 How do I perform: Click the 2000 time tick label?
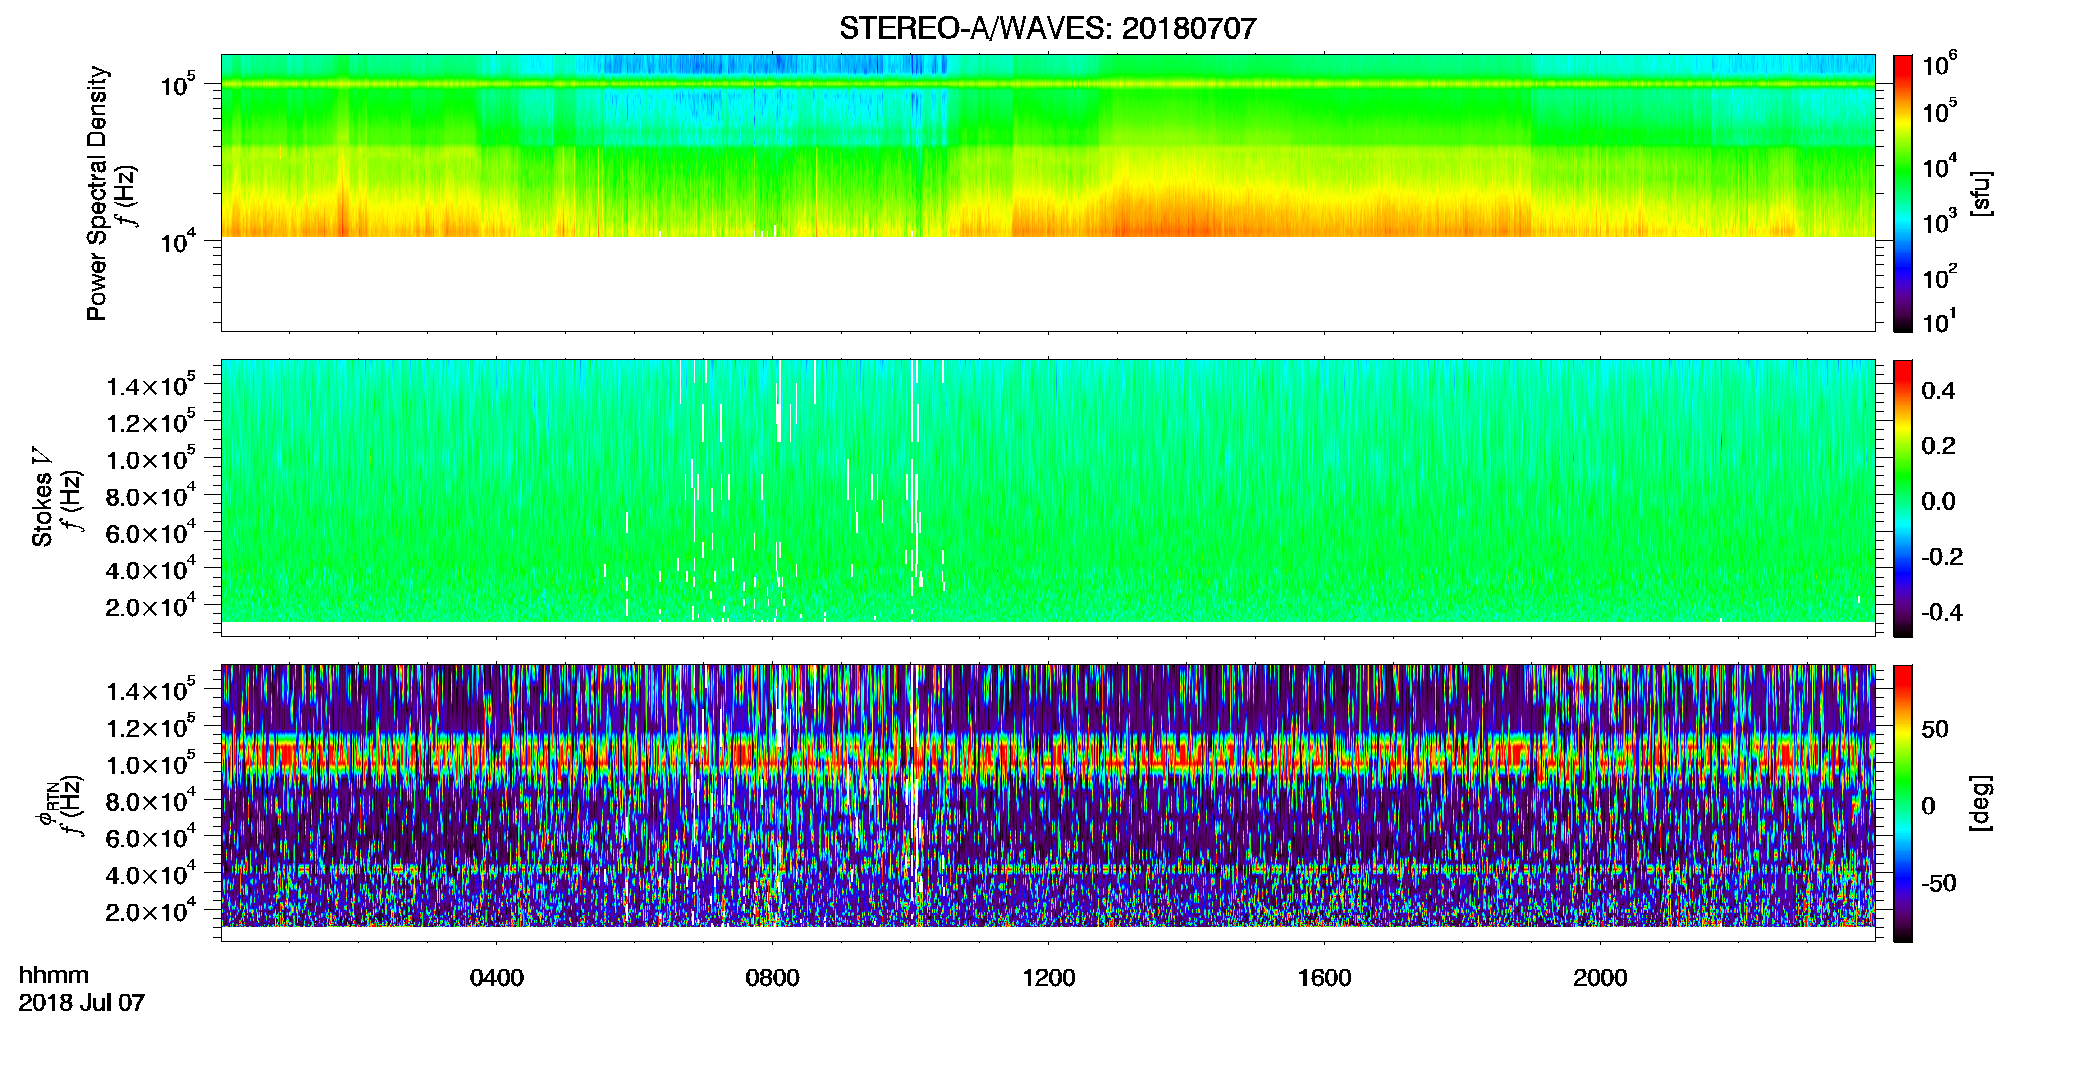[x=1600, y=978]
